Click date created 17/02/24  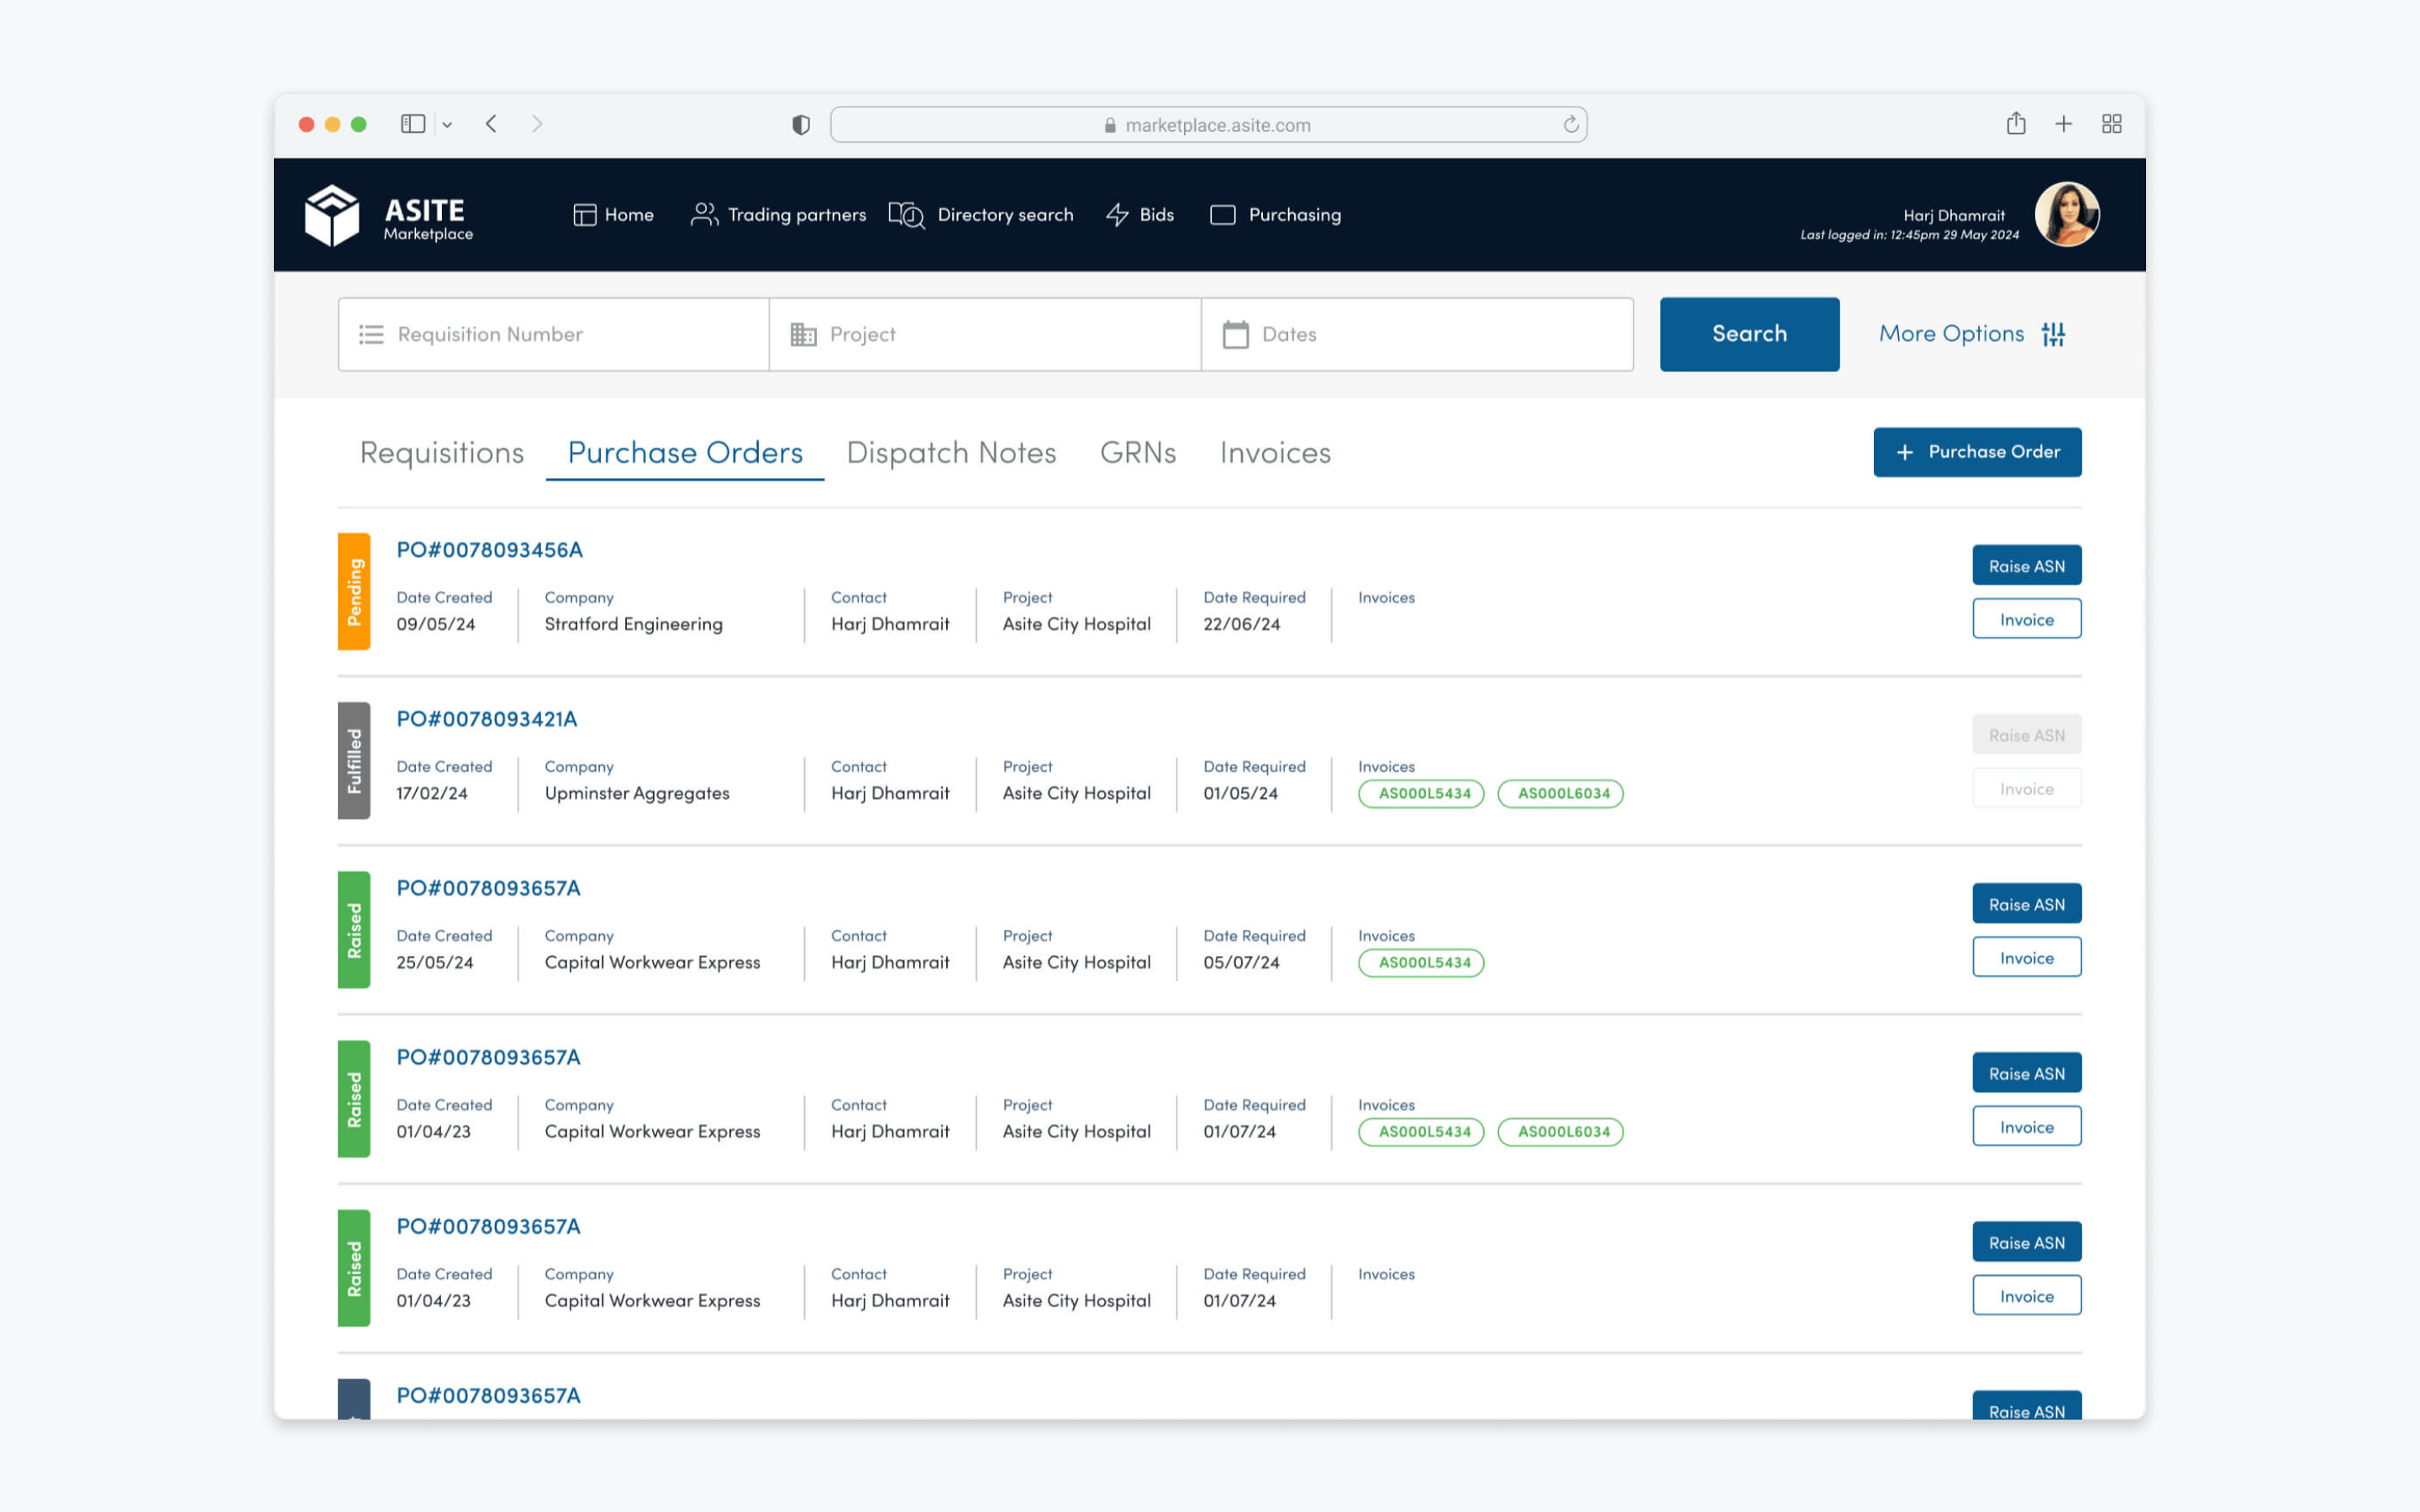pos(431,793)
